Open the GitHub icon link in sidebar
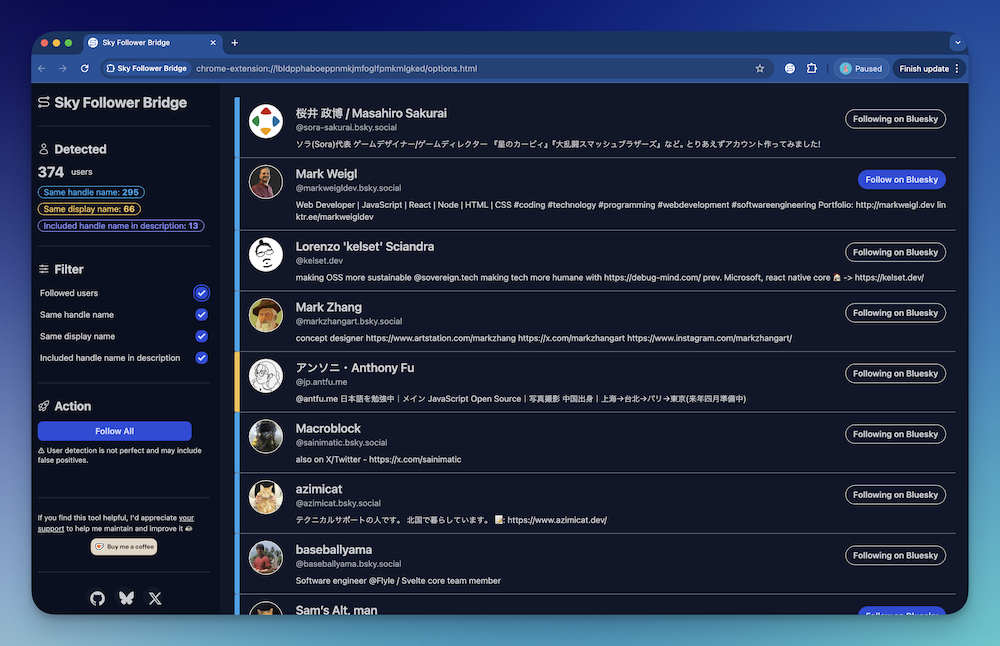1000x646 pixels. (97, 598)
